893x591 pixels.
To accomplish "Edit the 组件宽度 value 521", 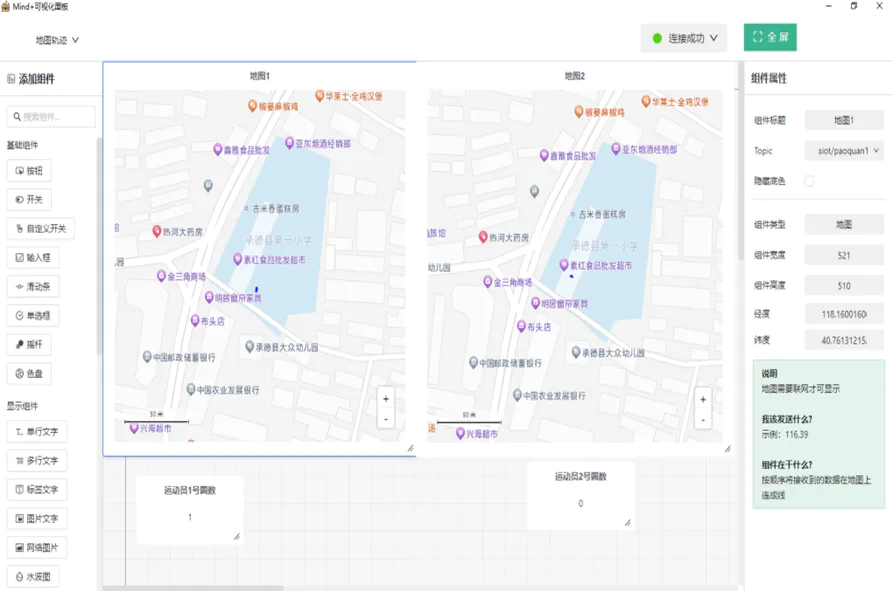I will [x=844, y=256].
